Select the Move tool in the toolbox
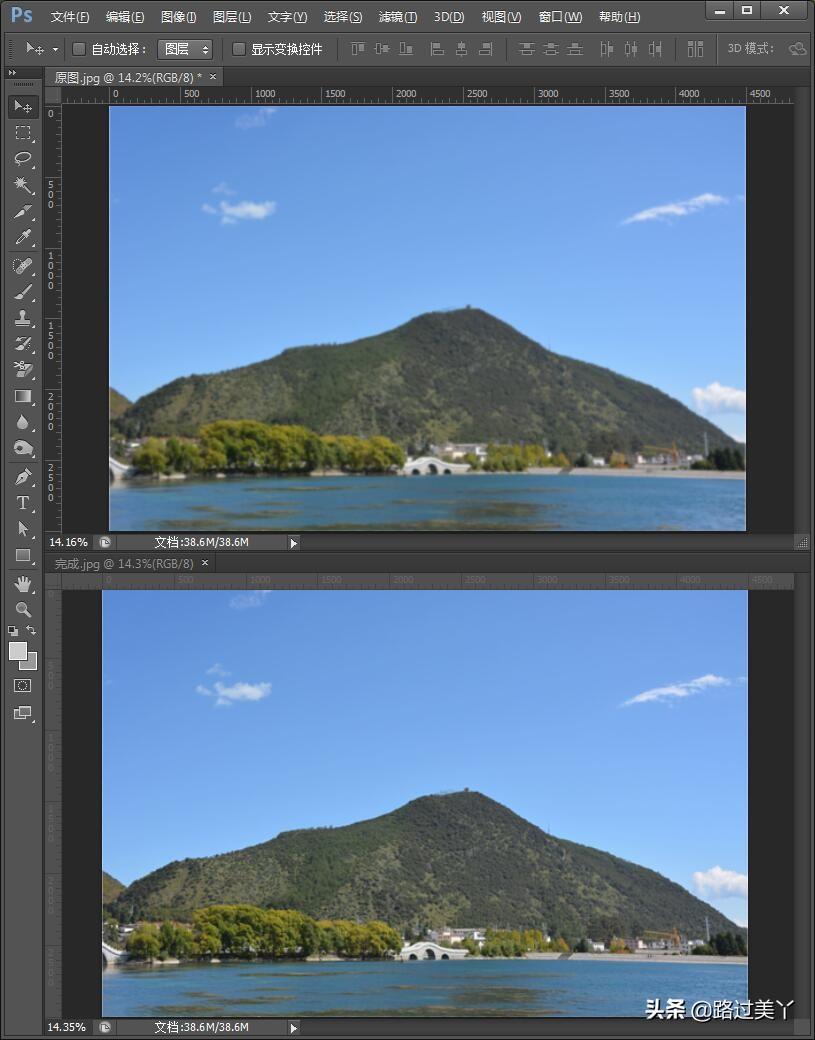Screen dimensions: 815x1040 [x=23, y=107]
